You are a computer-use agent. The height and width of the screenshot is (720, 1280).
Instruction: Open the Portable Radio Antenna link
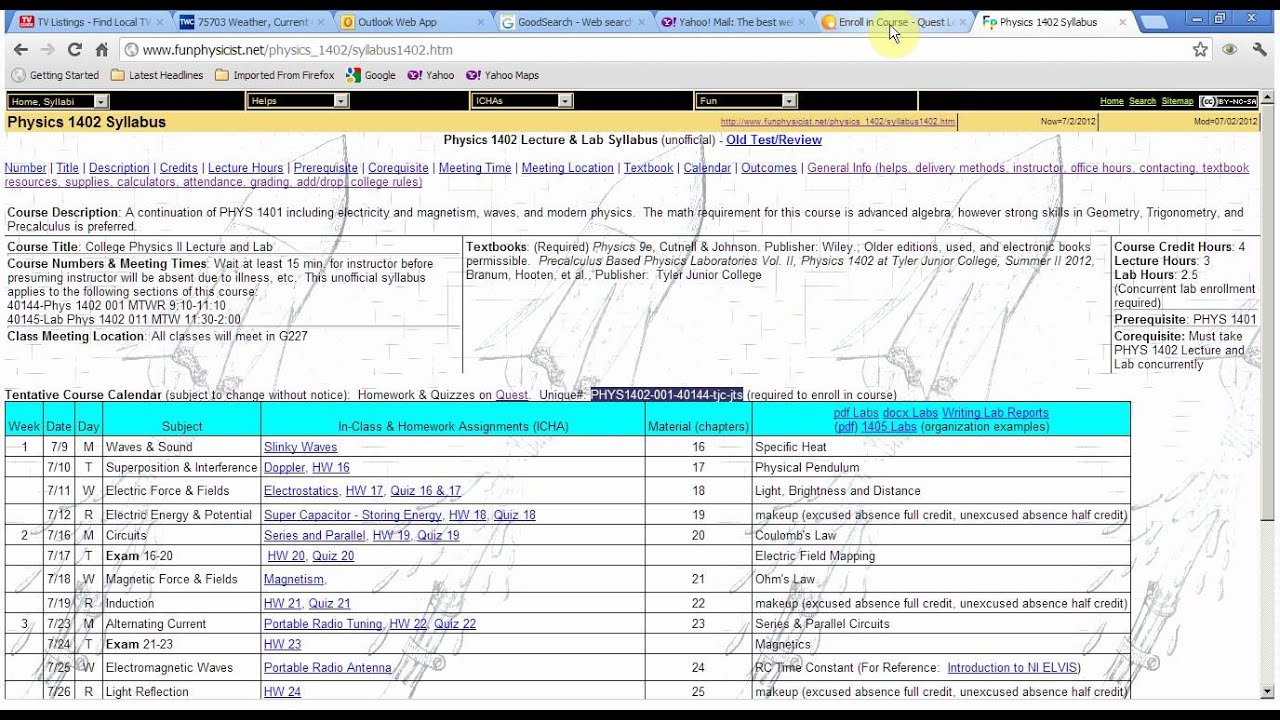pyautogui.click(x=327, y=668)
